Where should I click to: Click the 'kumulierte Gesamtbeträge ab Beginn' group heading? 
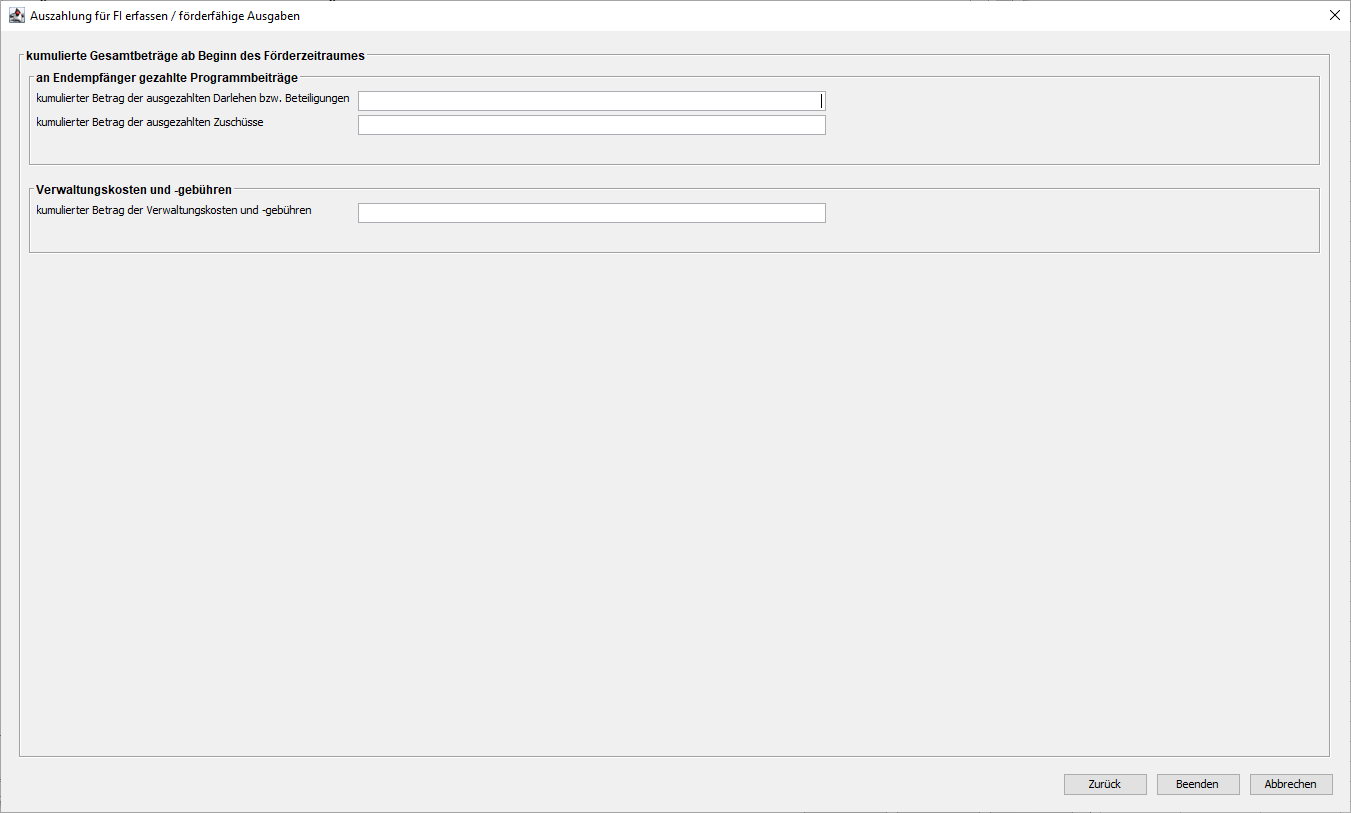[x=195, y=56]
